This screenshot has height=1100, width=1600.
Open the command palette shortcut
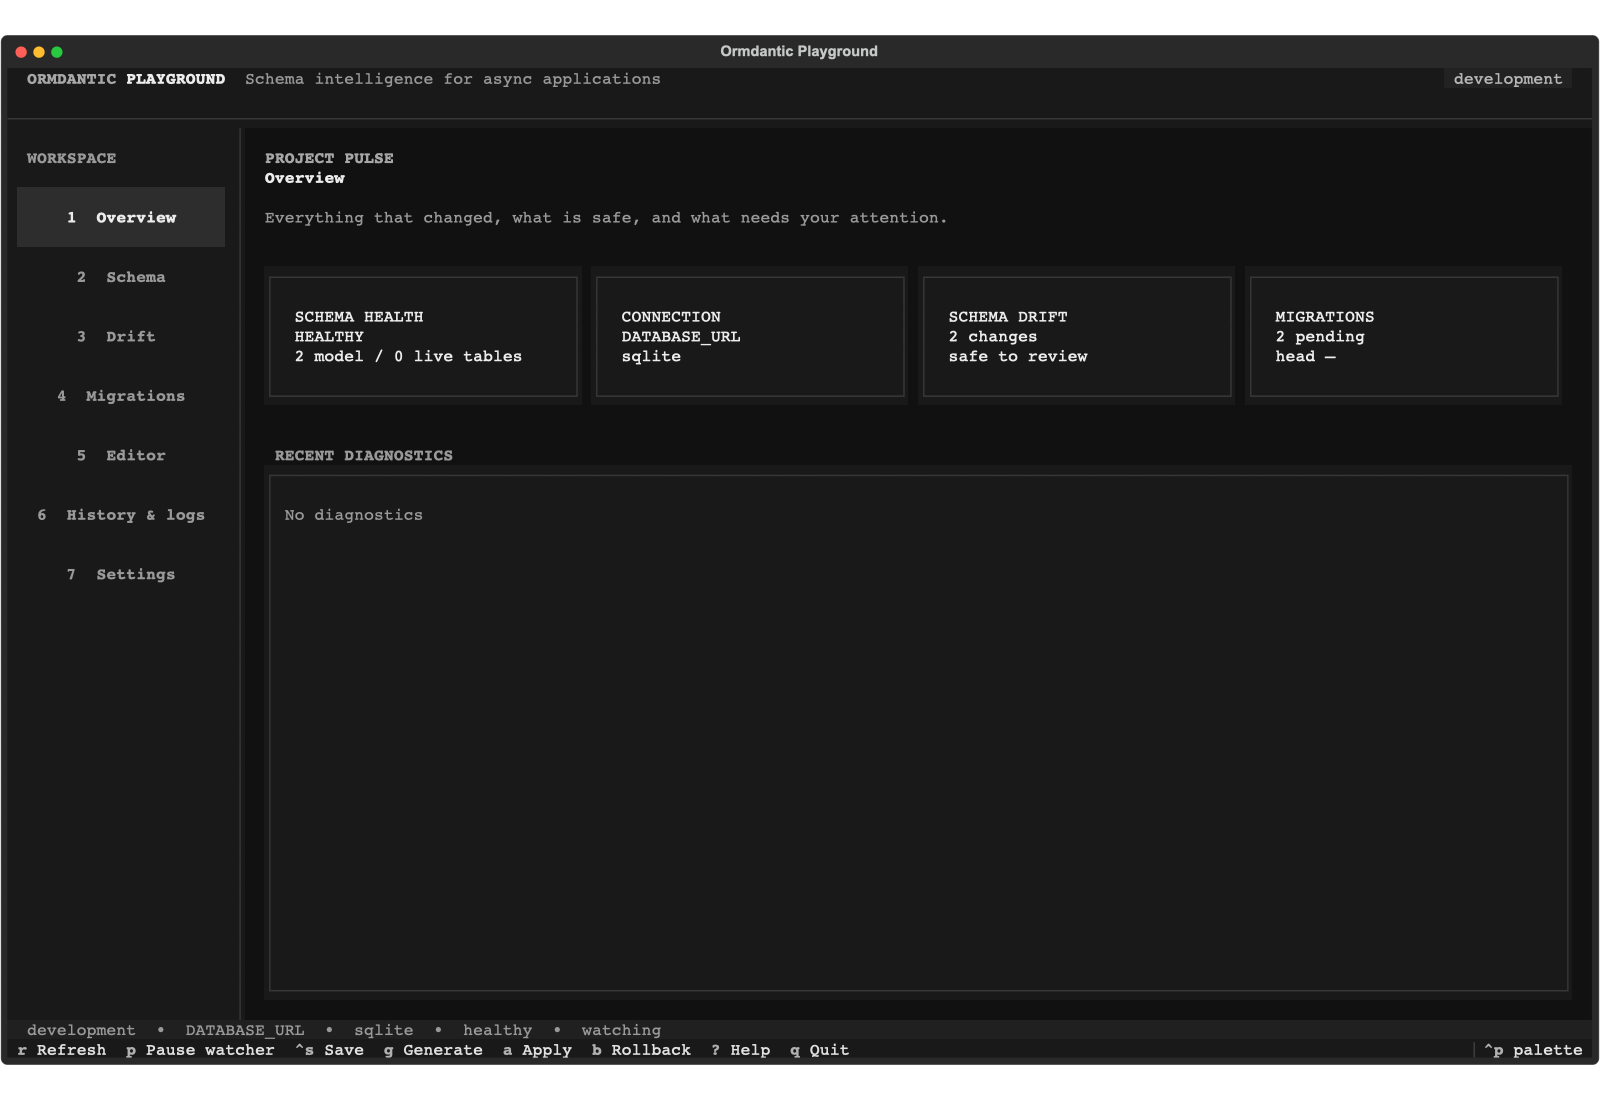[x=1533, y=1050]
